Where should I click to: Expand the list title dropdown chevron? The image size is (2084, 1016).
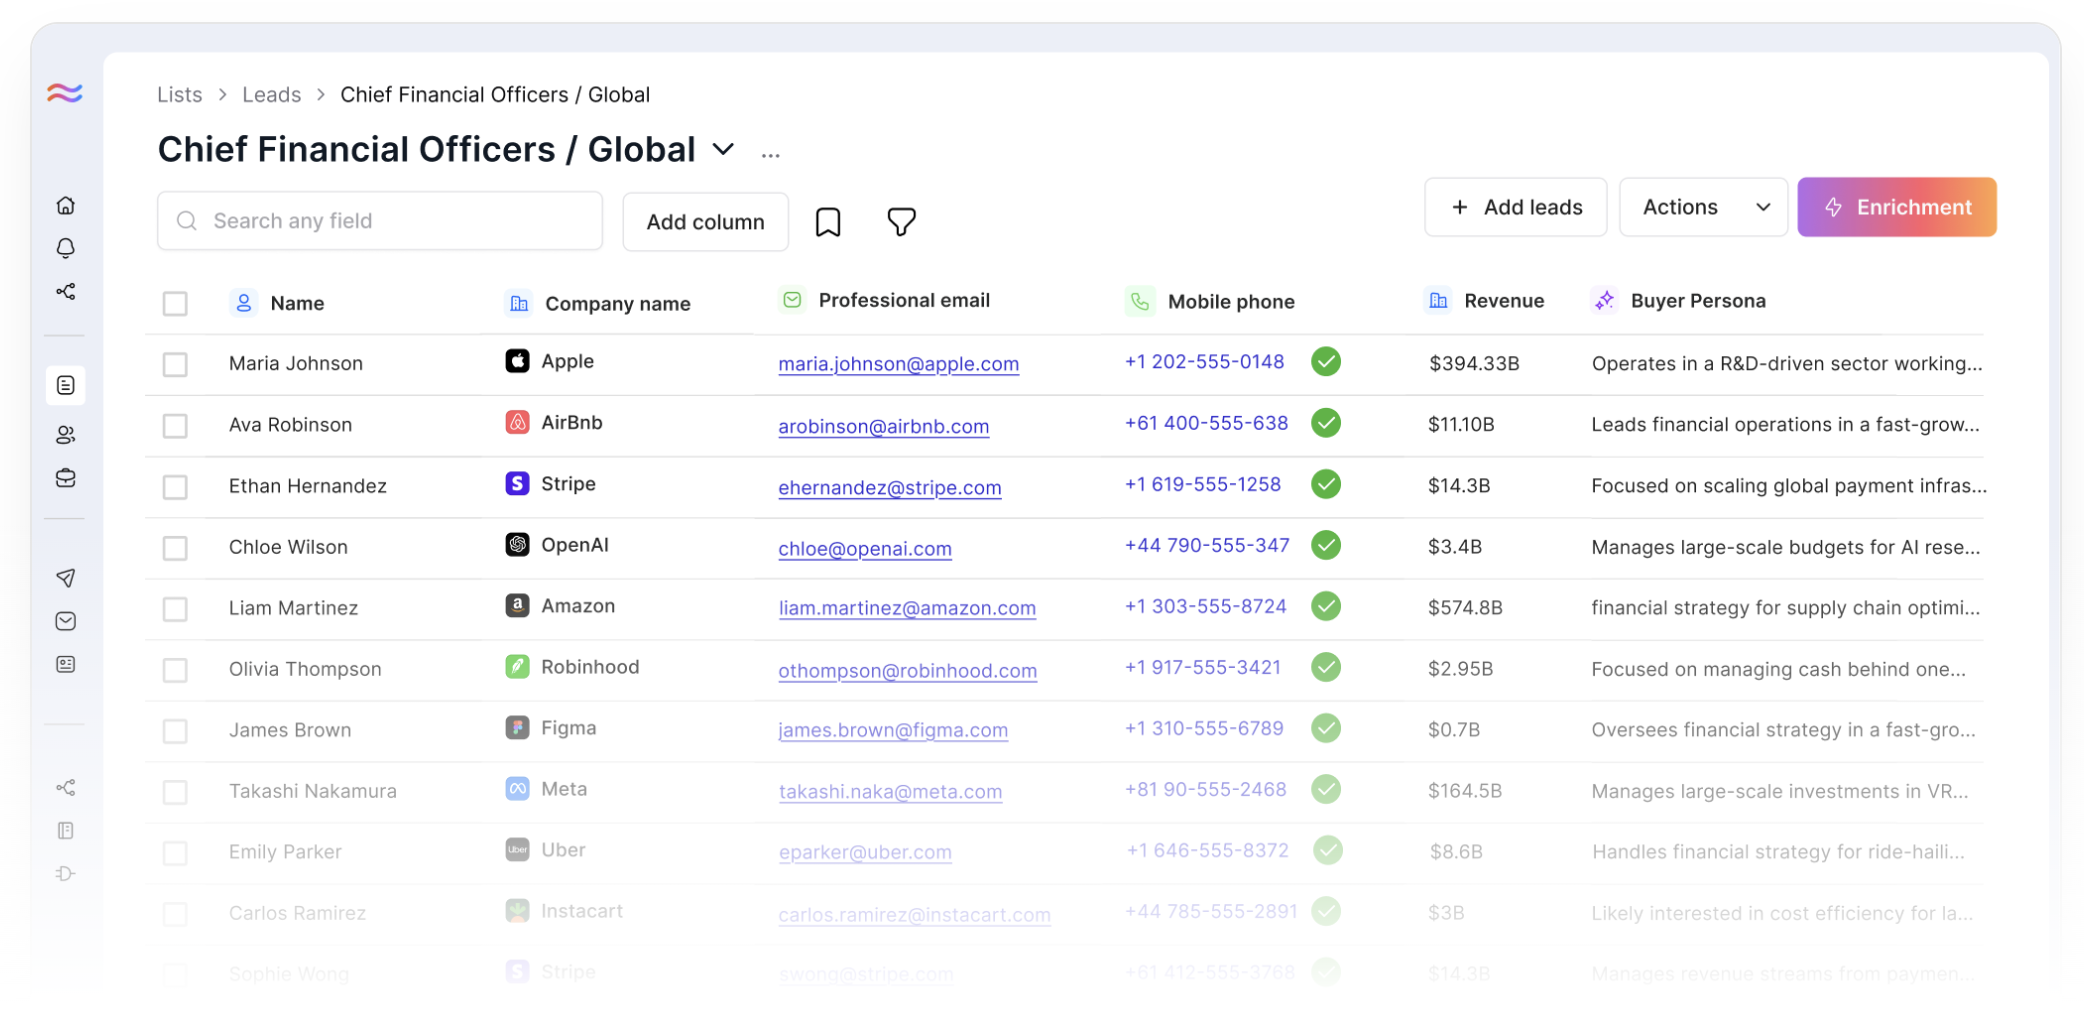point(723,150)
